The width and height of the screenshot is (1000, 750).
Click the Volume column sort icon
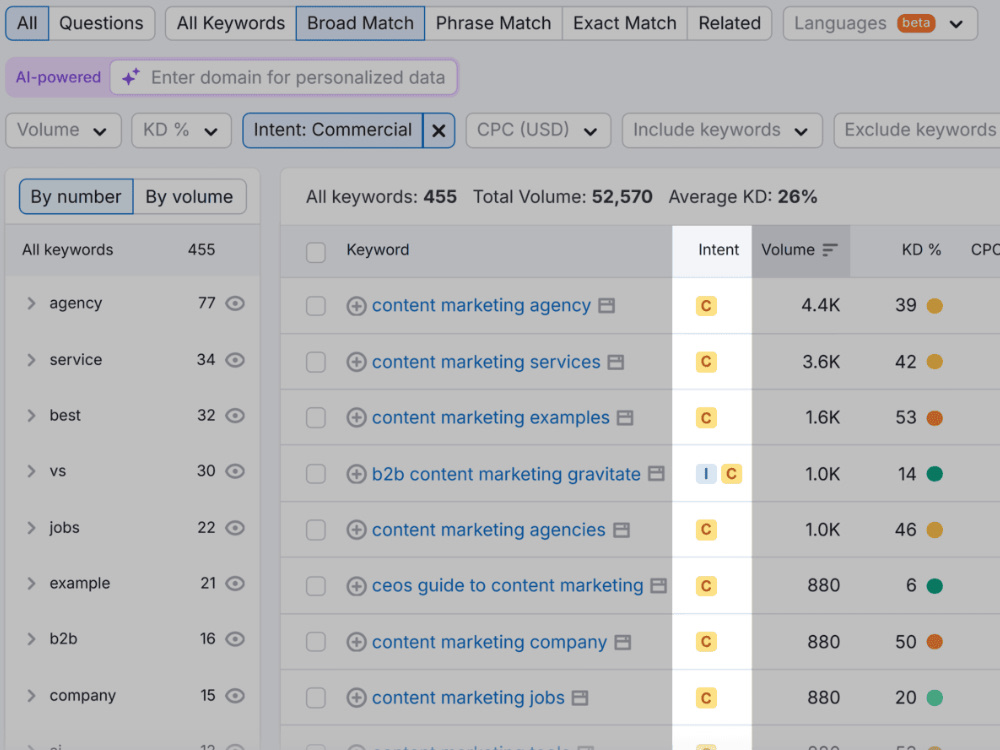829,250
